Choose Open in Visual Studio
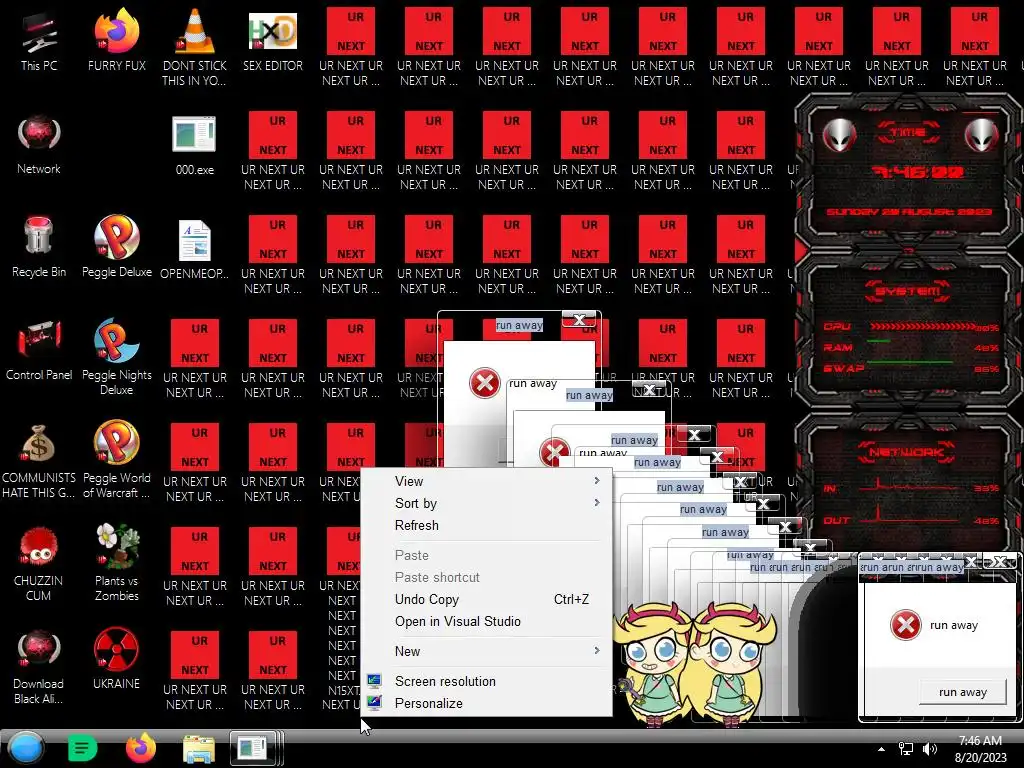1024x768 pixels. (x=487, y=622)
